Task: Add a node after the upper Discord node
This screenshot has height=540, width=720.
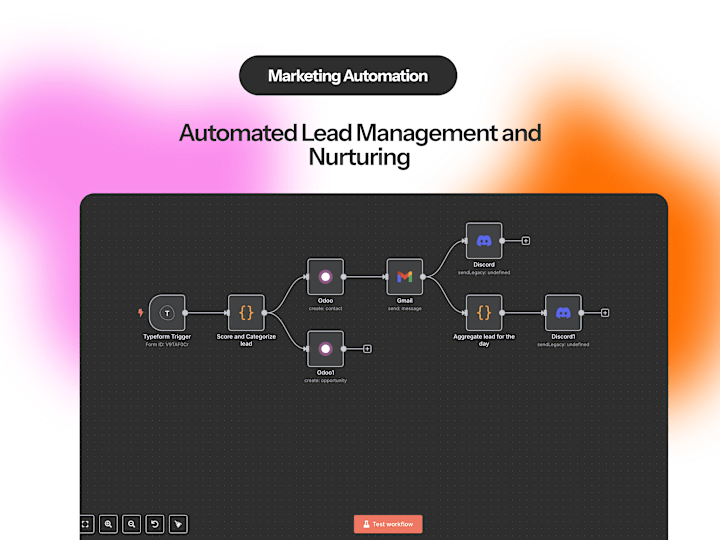Action: click(x=526, y=241)
